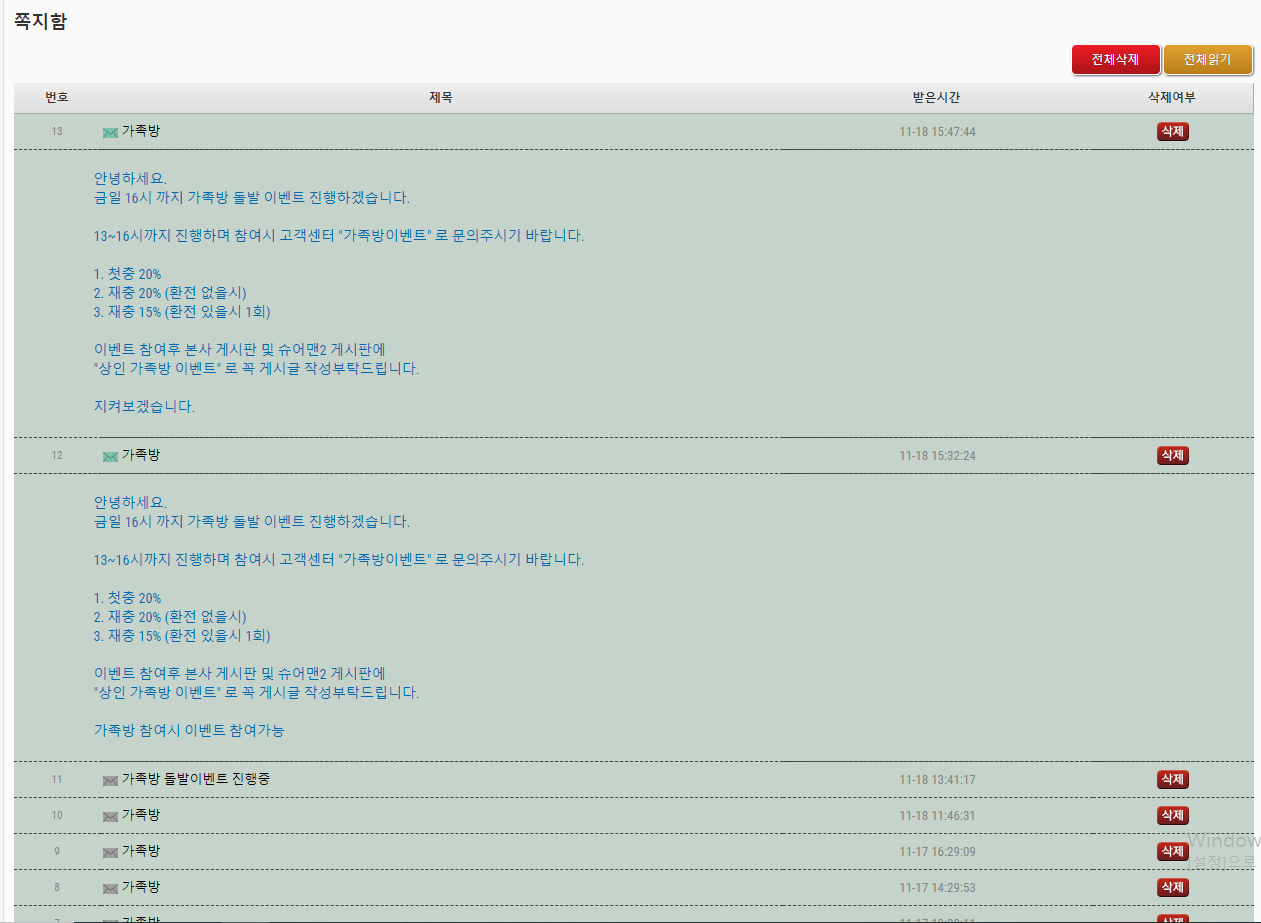Click the envelope icon on message 10
The height and width of the screenshot is (923, 1261).
110,816
